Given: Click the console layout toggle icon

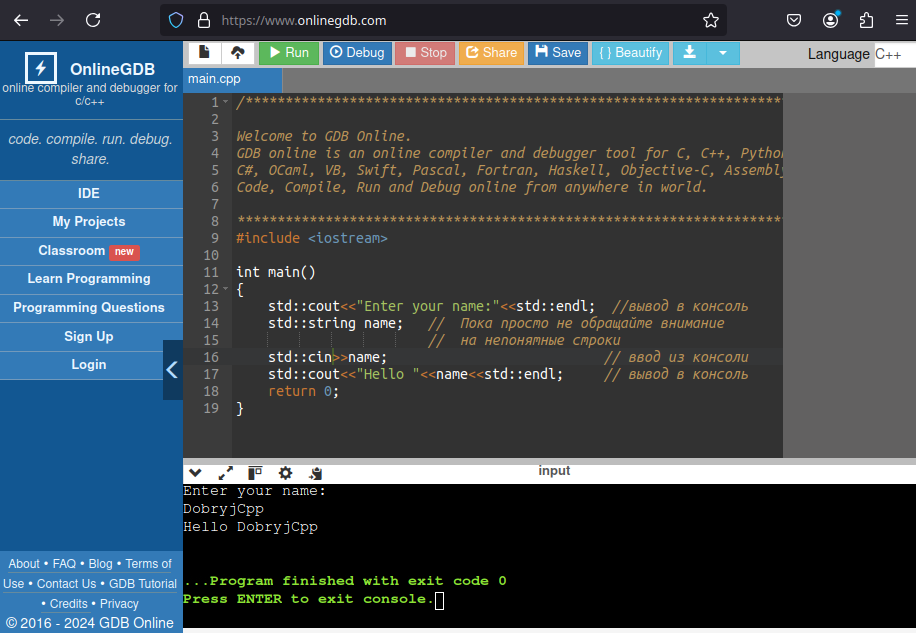Looking at the screenshot, I should click(255, 472).
